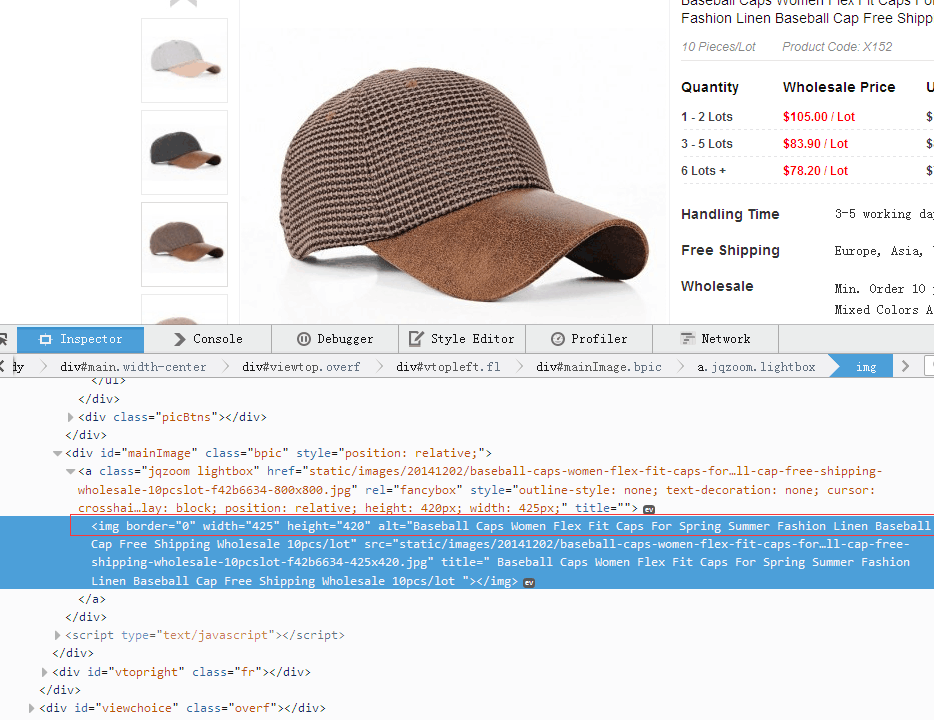Click the 10 Pieces/Lot text
The image size is (934, 720).
[718, 46]
